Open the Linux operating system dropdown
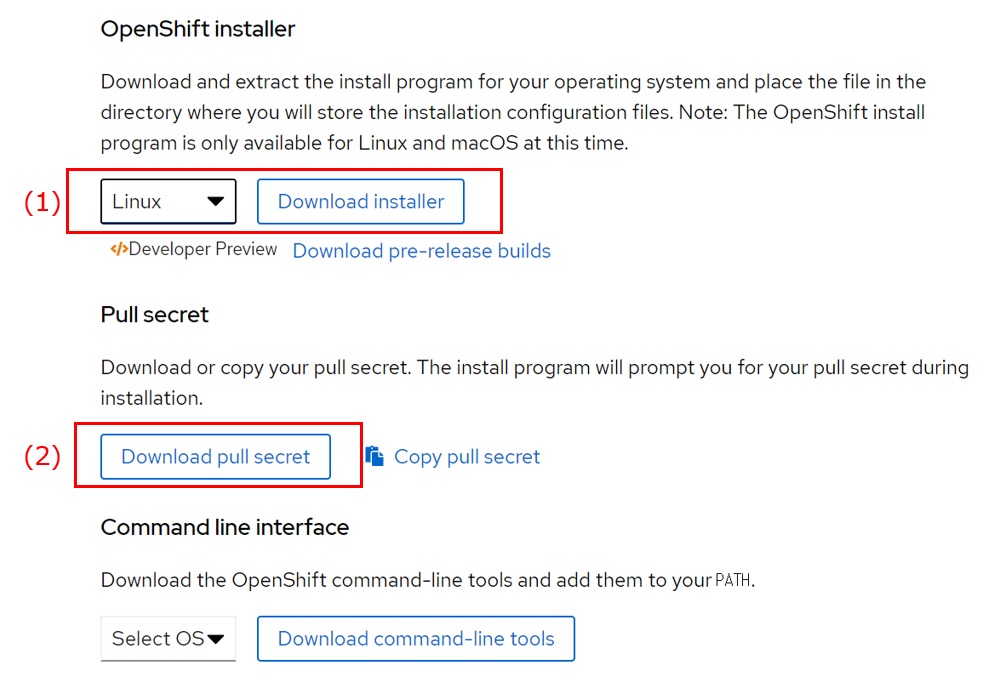This screenshot has width=999, height=676. 167,201
